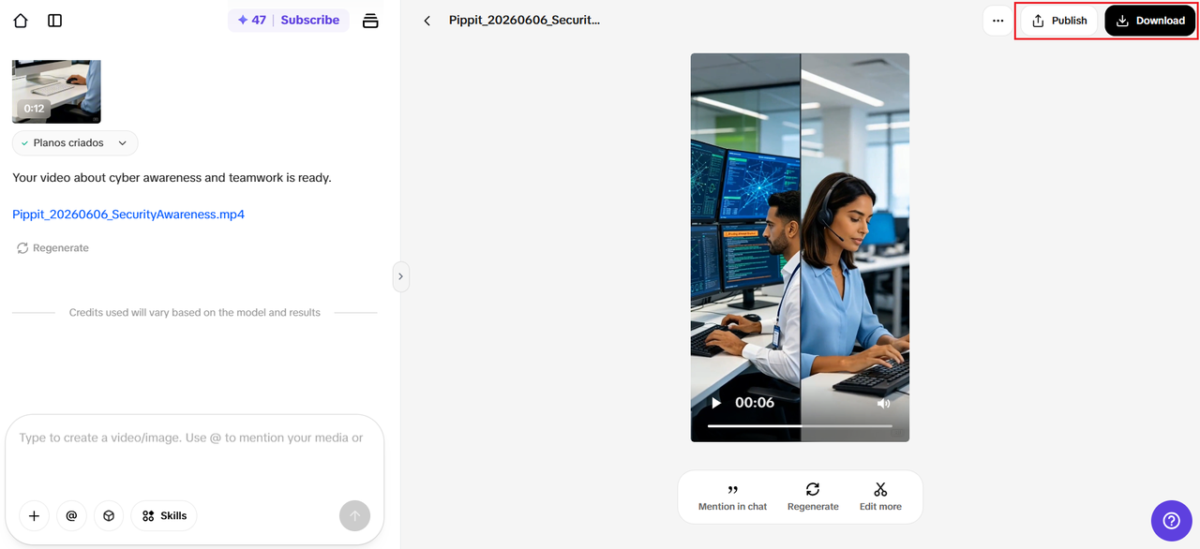The width and height of the screenshot is (1200, 549).
Task: Open Pippit_20260606_SecurityAwareness.mp4 link
Action: coord(128,214)
